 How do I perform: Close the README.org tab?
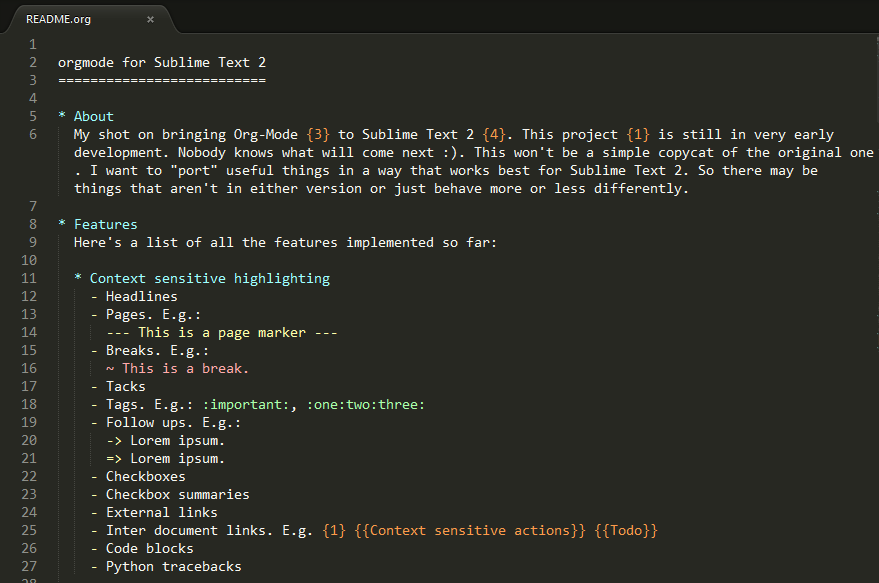(150, 19)
